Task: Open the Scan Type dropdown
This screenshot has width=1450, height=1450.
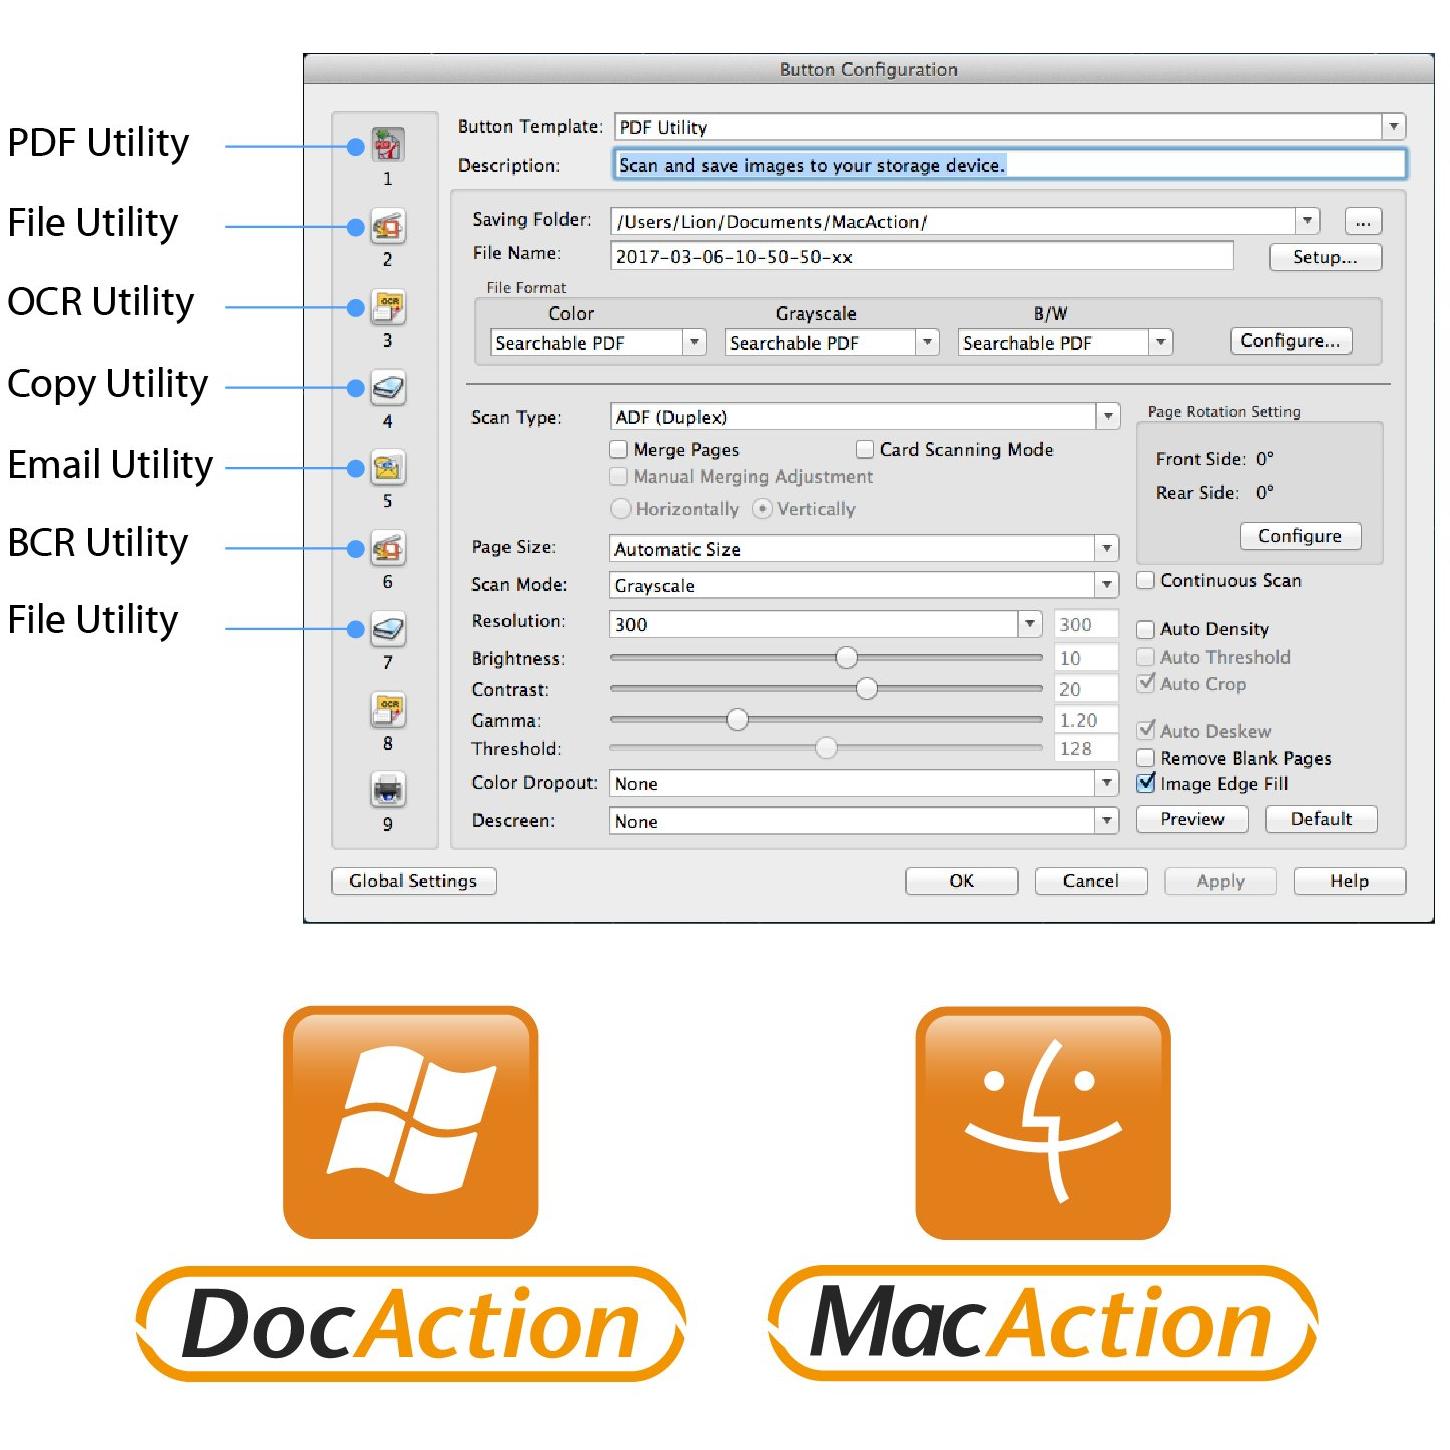Action: 1107,417
